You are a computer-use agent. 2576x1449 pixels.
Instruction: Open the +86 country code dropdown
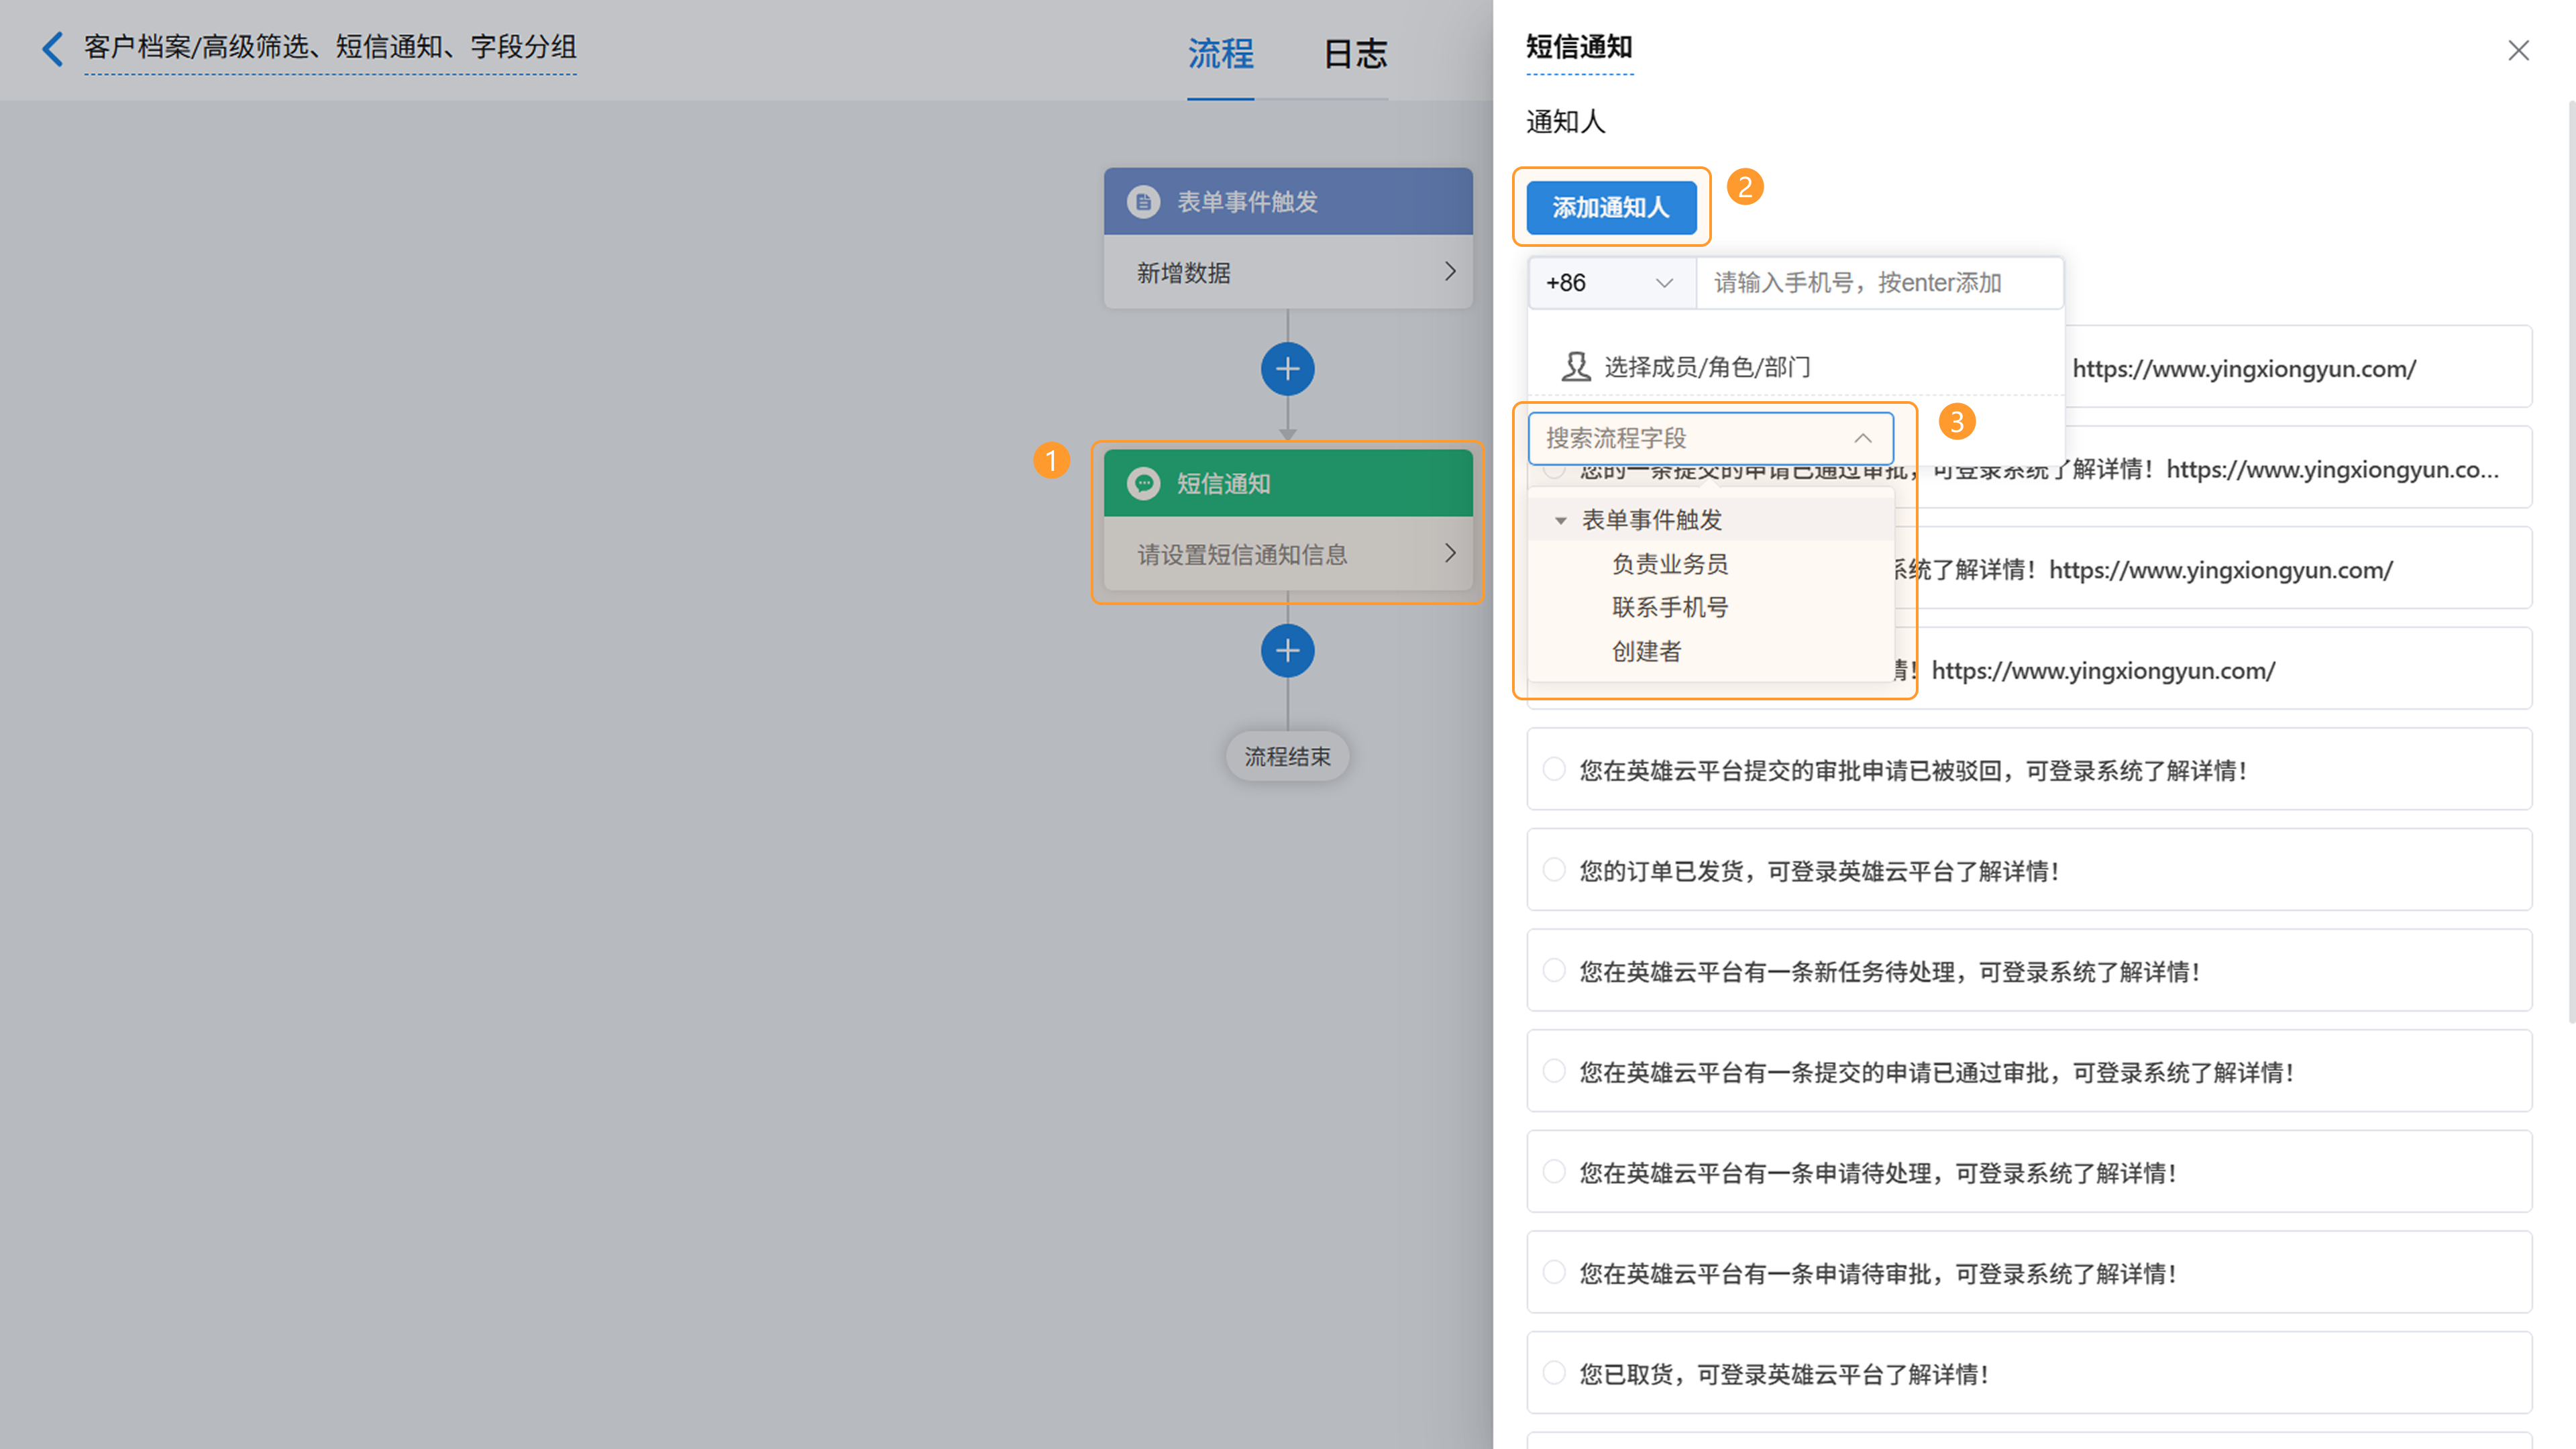coord(1610,283)
